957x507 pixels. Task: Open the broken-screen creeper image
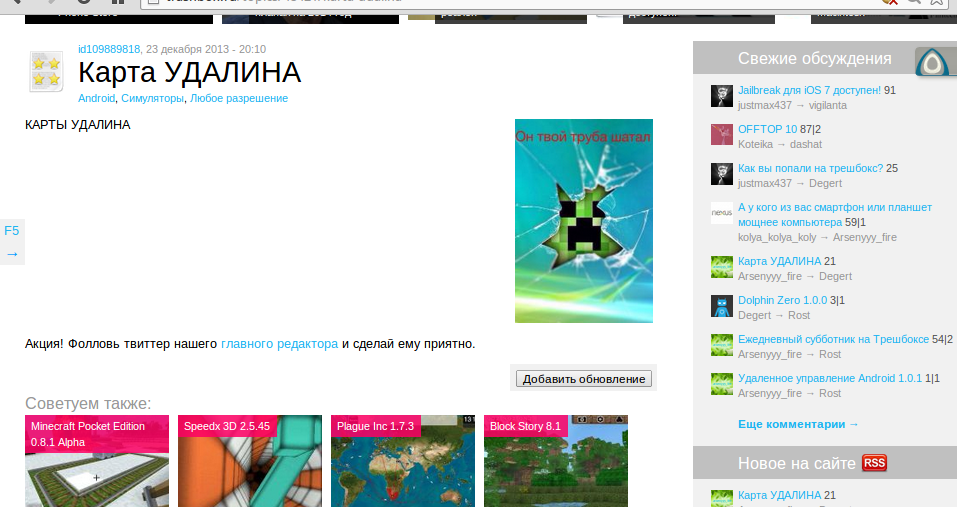pyautogui.click(x=583, y=221)
